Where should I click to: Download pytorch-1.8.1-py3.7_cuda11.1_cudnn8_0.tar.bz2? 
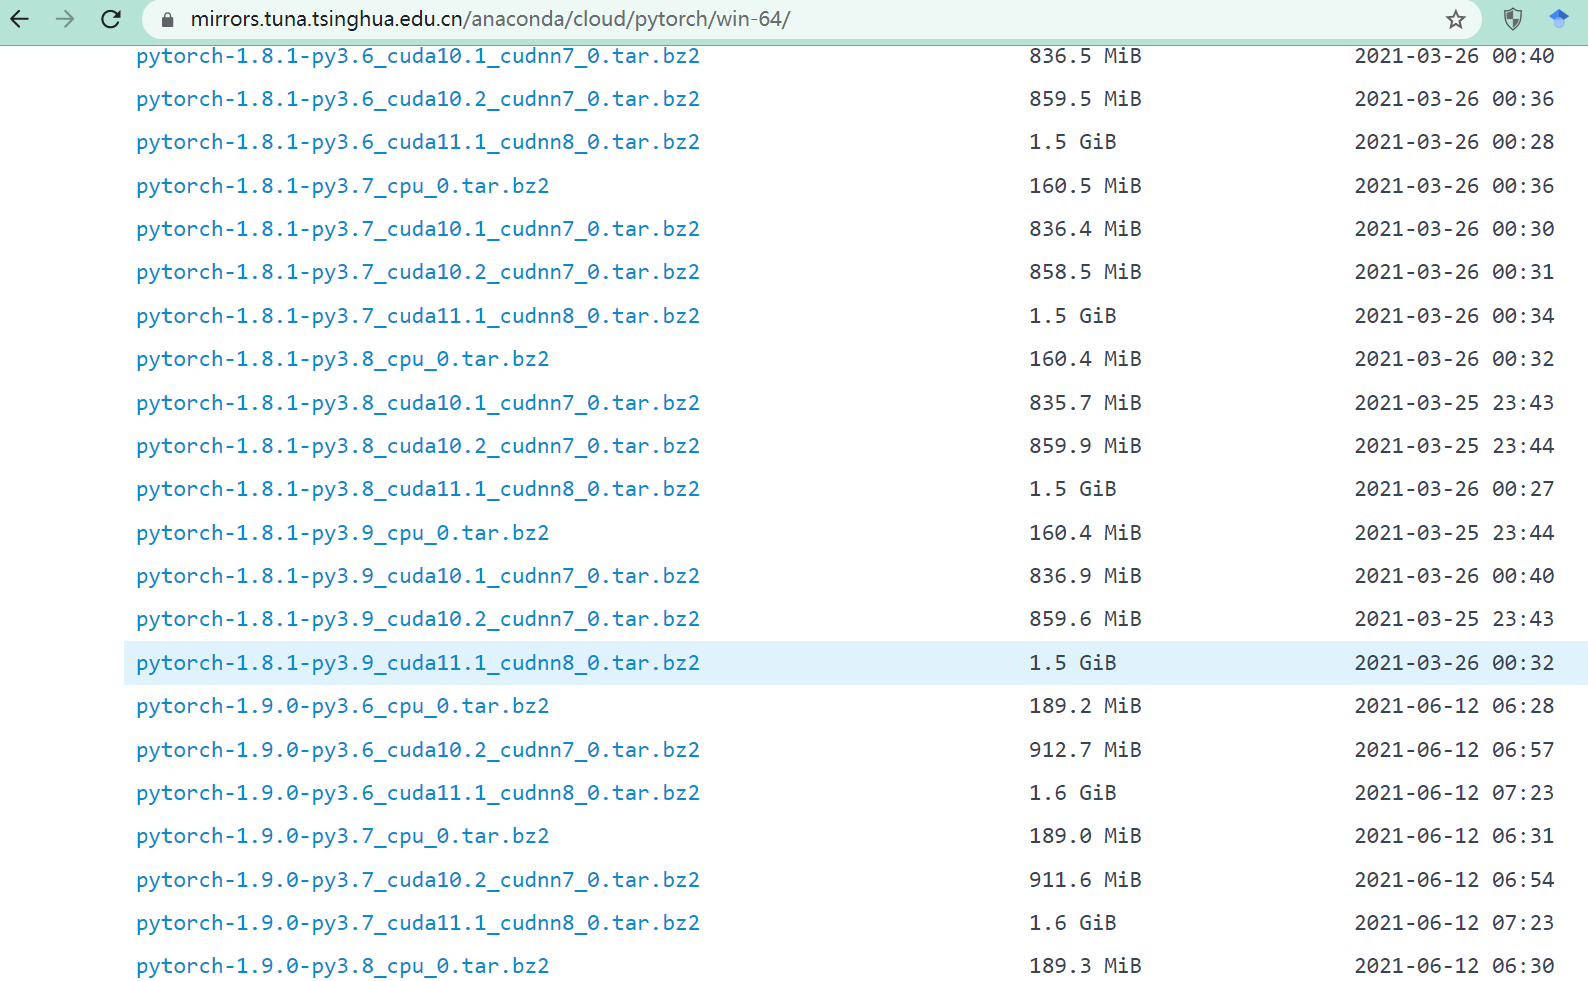418,317
